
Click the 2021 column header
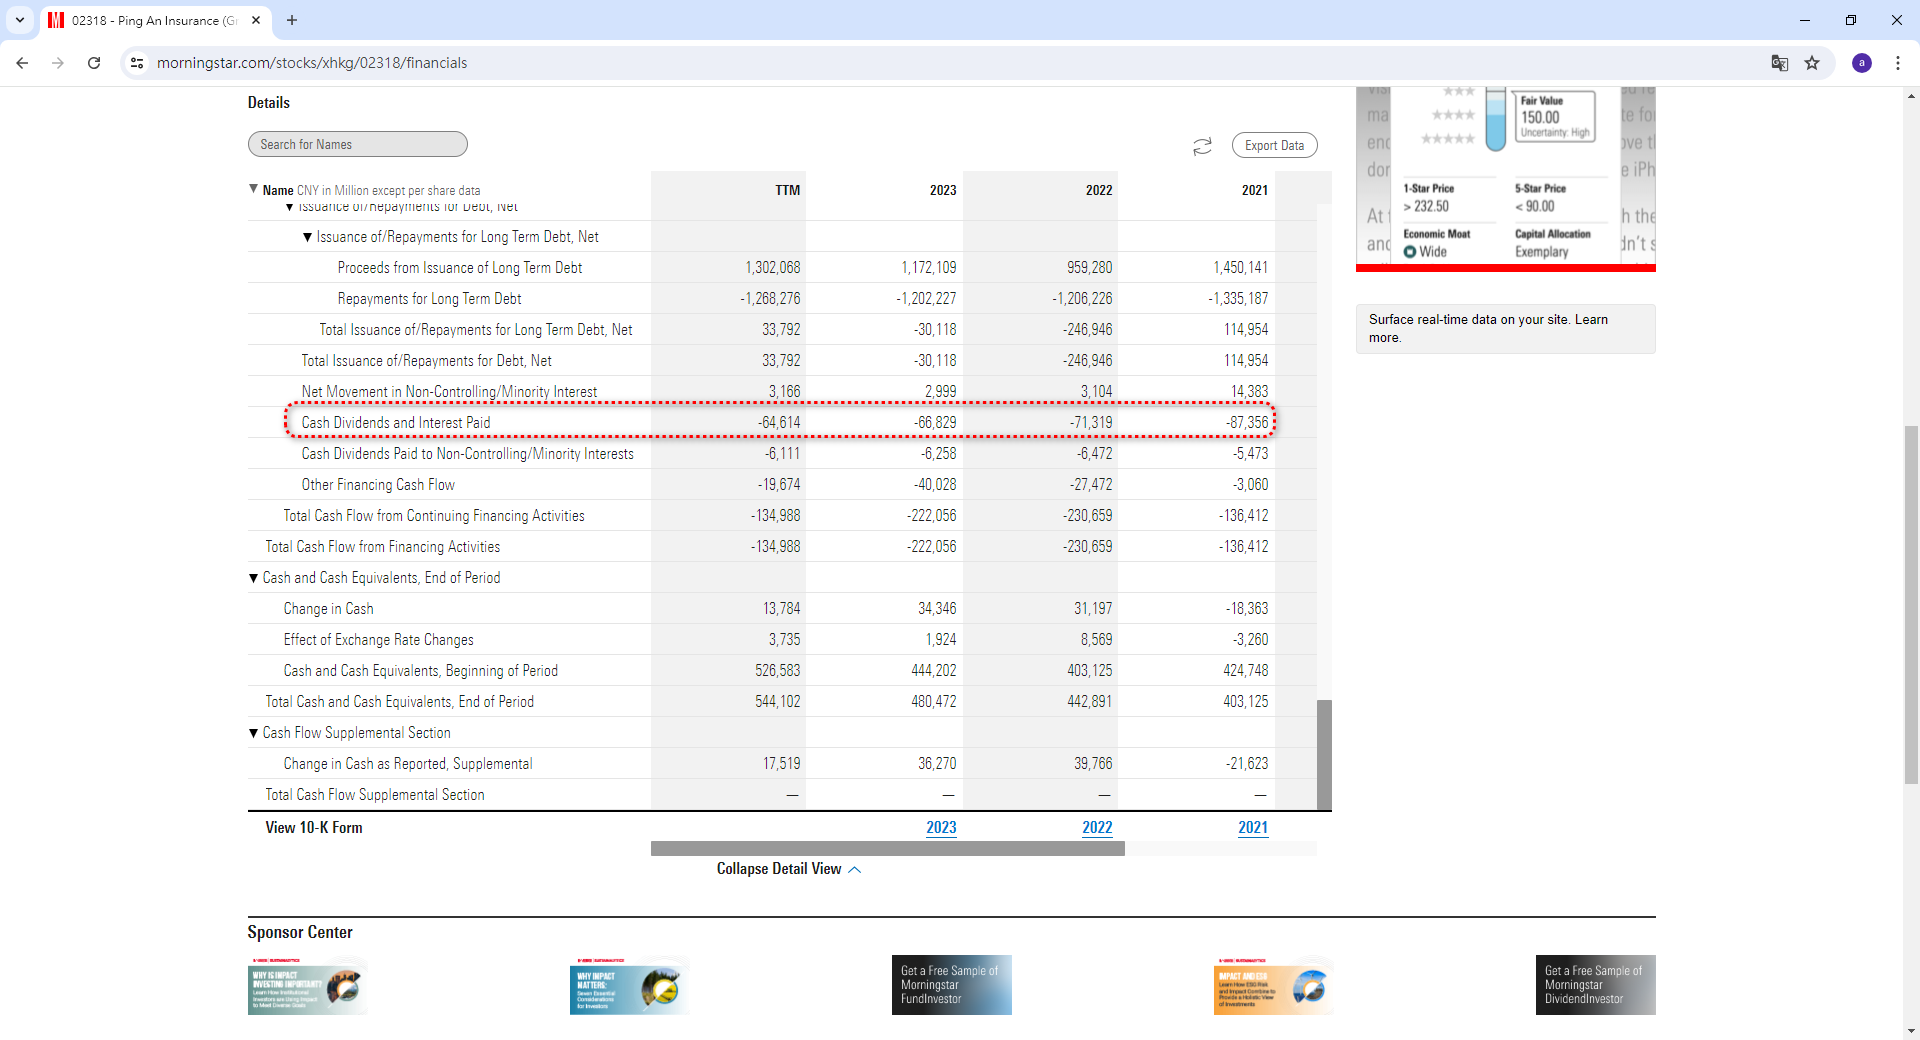(1255, 190)
